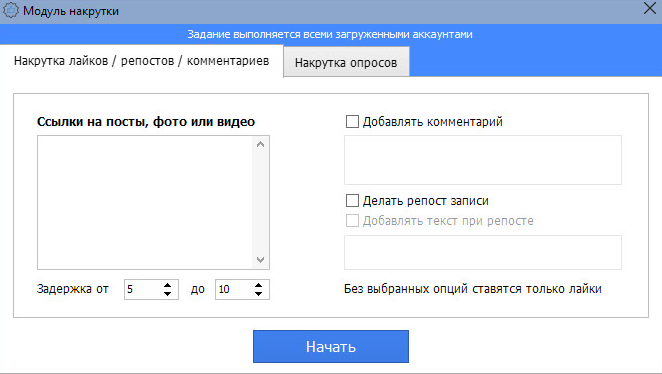
Task: Enable Добавлять комментарий checkbox
Action: click(x=352, y=122)
